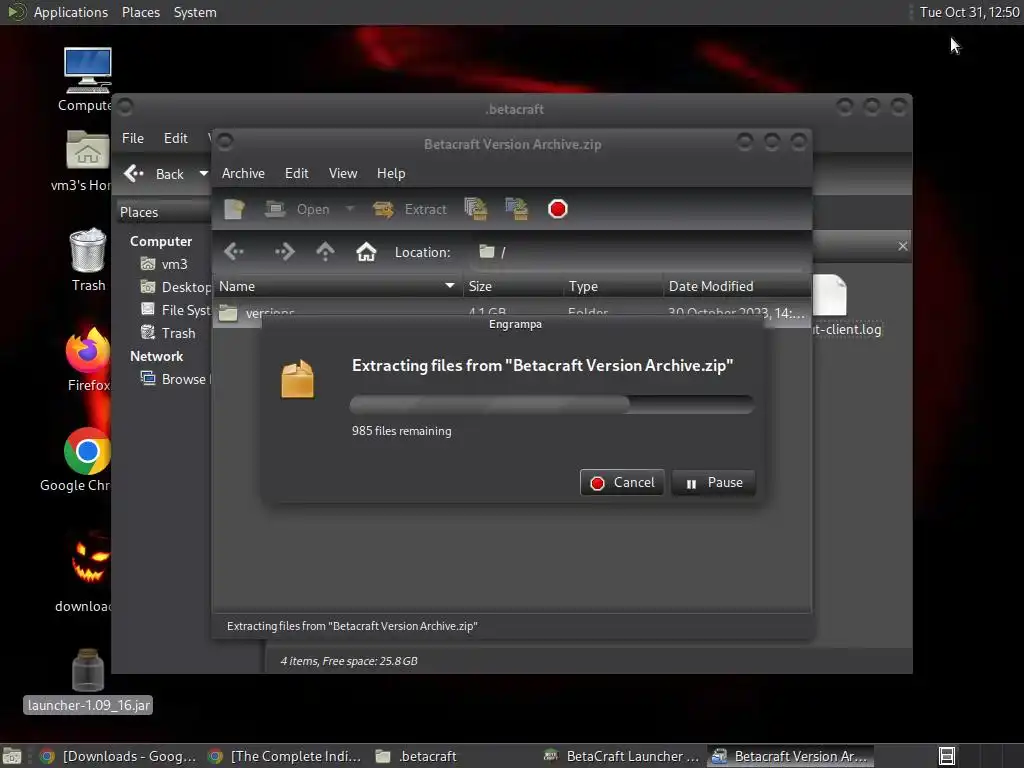Click the Extract toolbar button
The width and height of the screenshot is (1024, 768).
(409, 209)
